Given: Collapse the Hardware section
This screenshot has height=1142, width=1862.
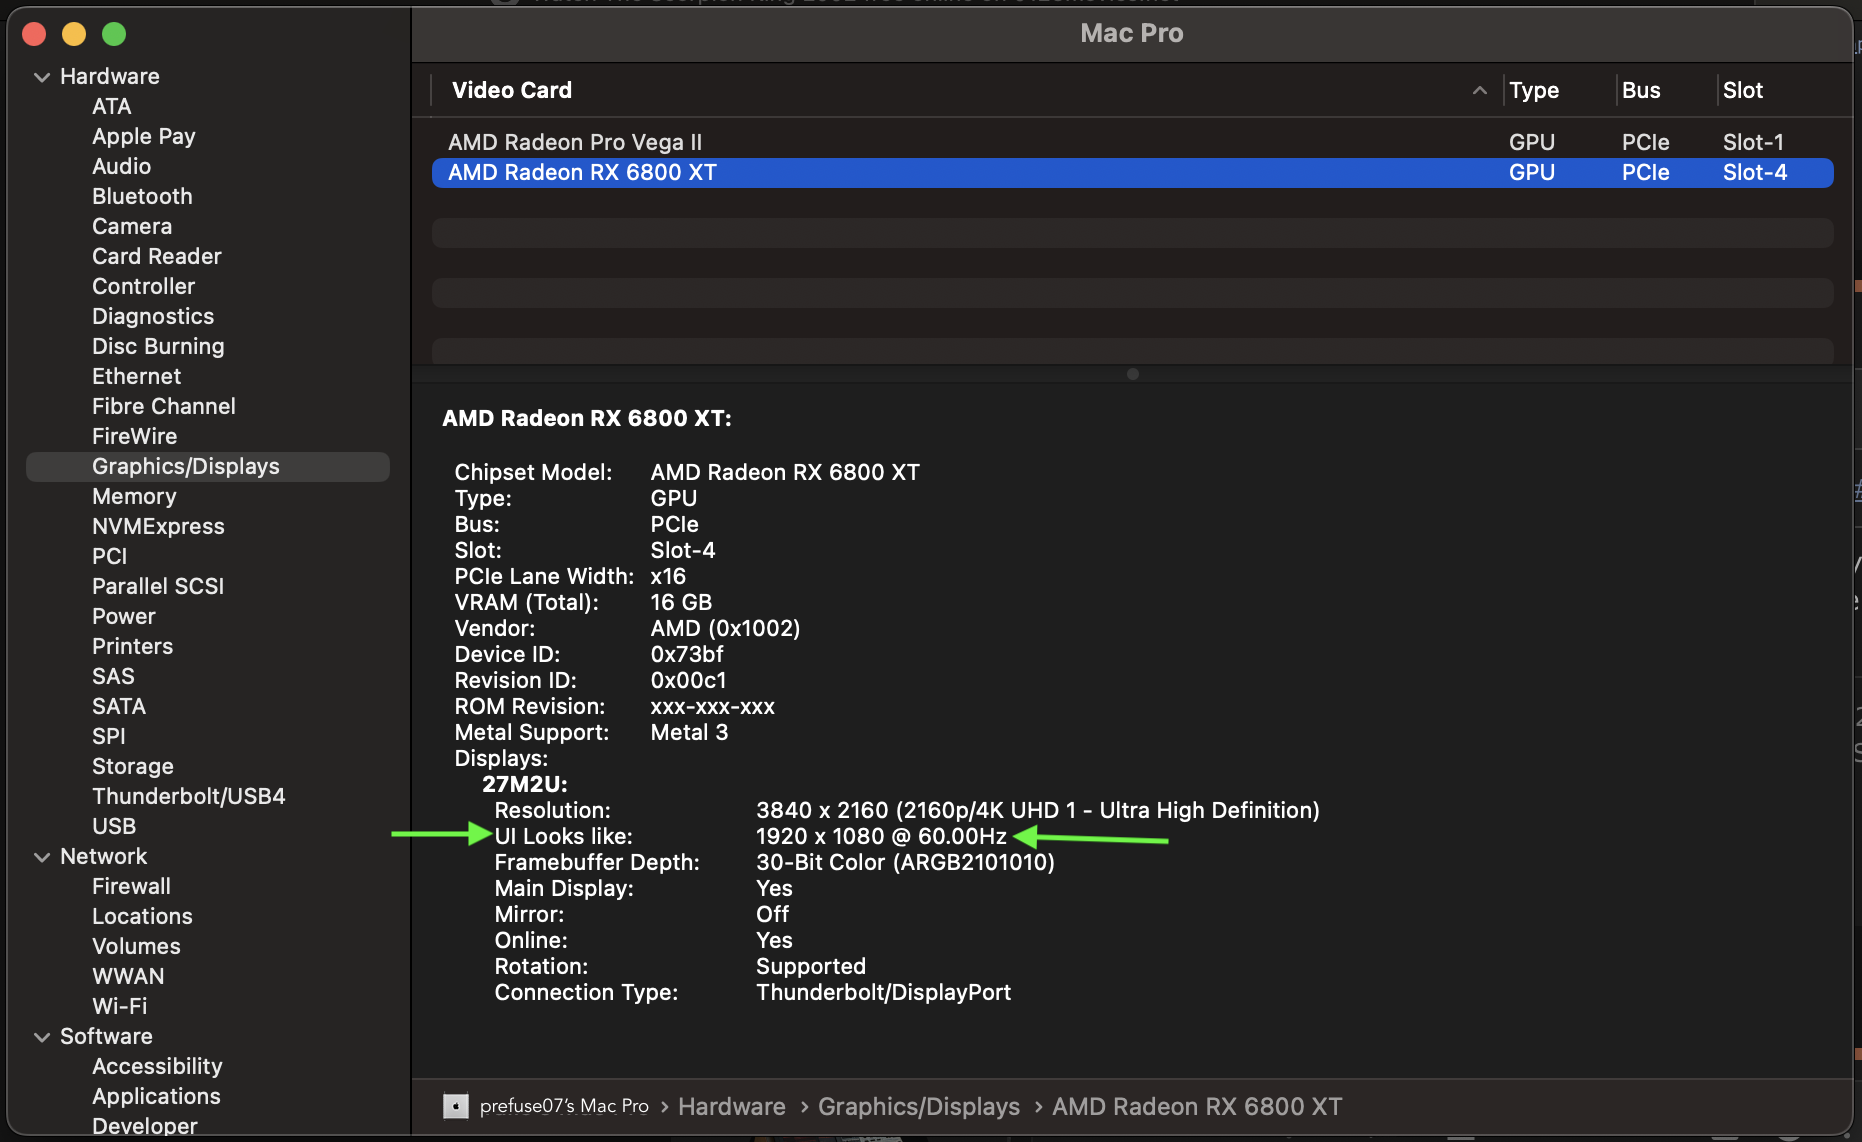Looking at the screenshot, I should [x=42, y=77].
